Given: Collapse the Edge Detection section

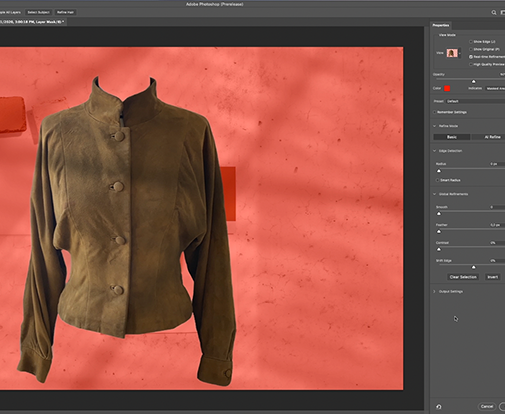Looking at the screenshot, I should click(x=434, y=151).
